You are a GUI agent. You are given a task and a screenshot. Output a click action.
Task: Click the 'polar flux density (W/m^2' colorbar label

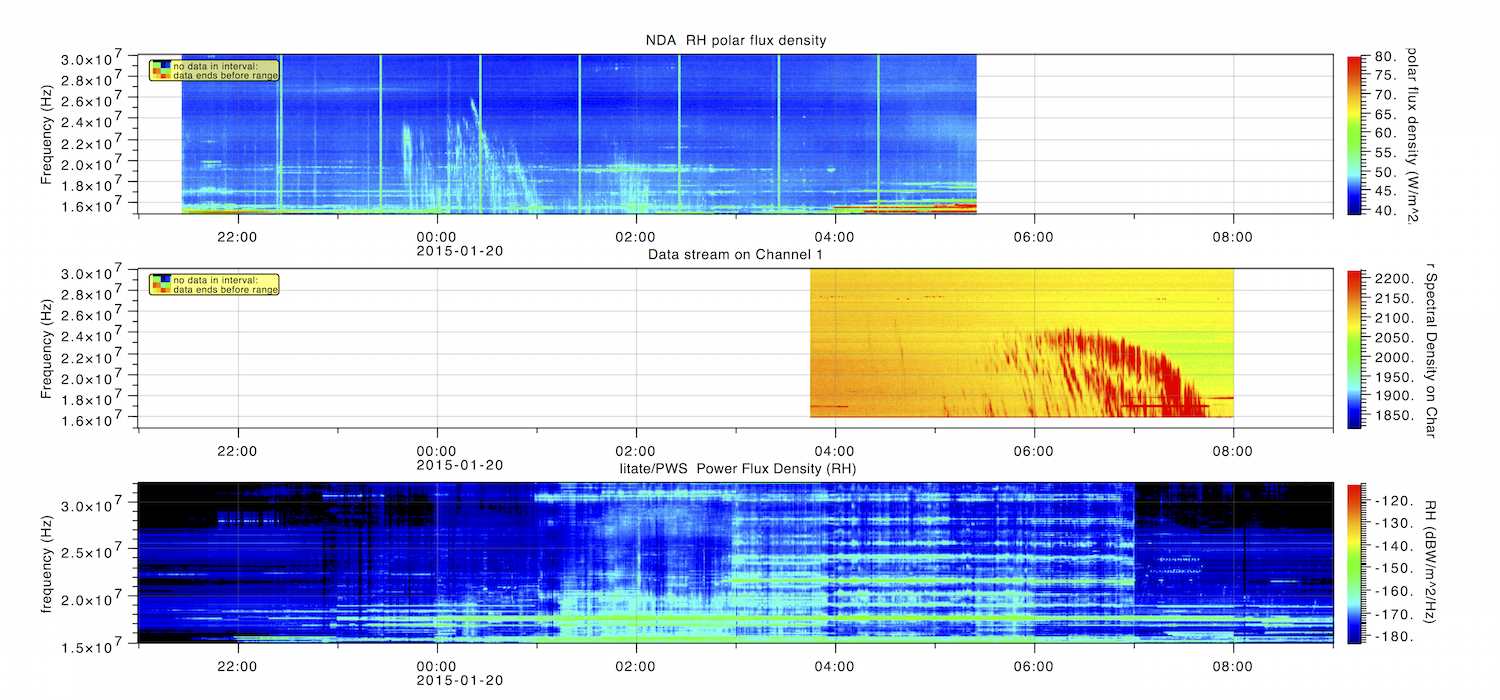coord(1412,134)
